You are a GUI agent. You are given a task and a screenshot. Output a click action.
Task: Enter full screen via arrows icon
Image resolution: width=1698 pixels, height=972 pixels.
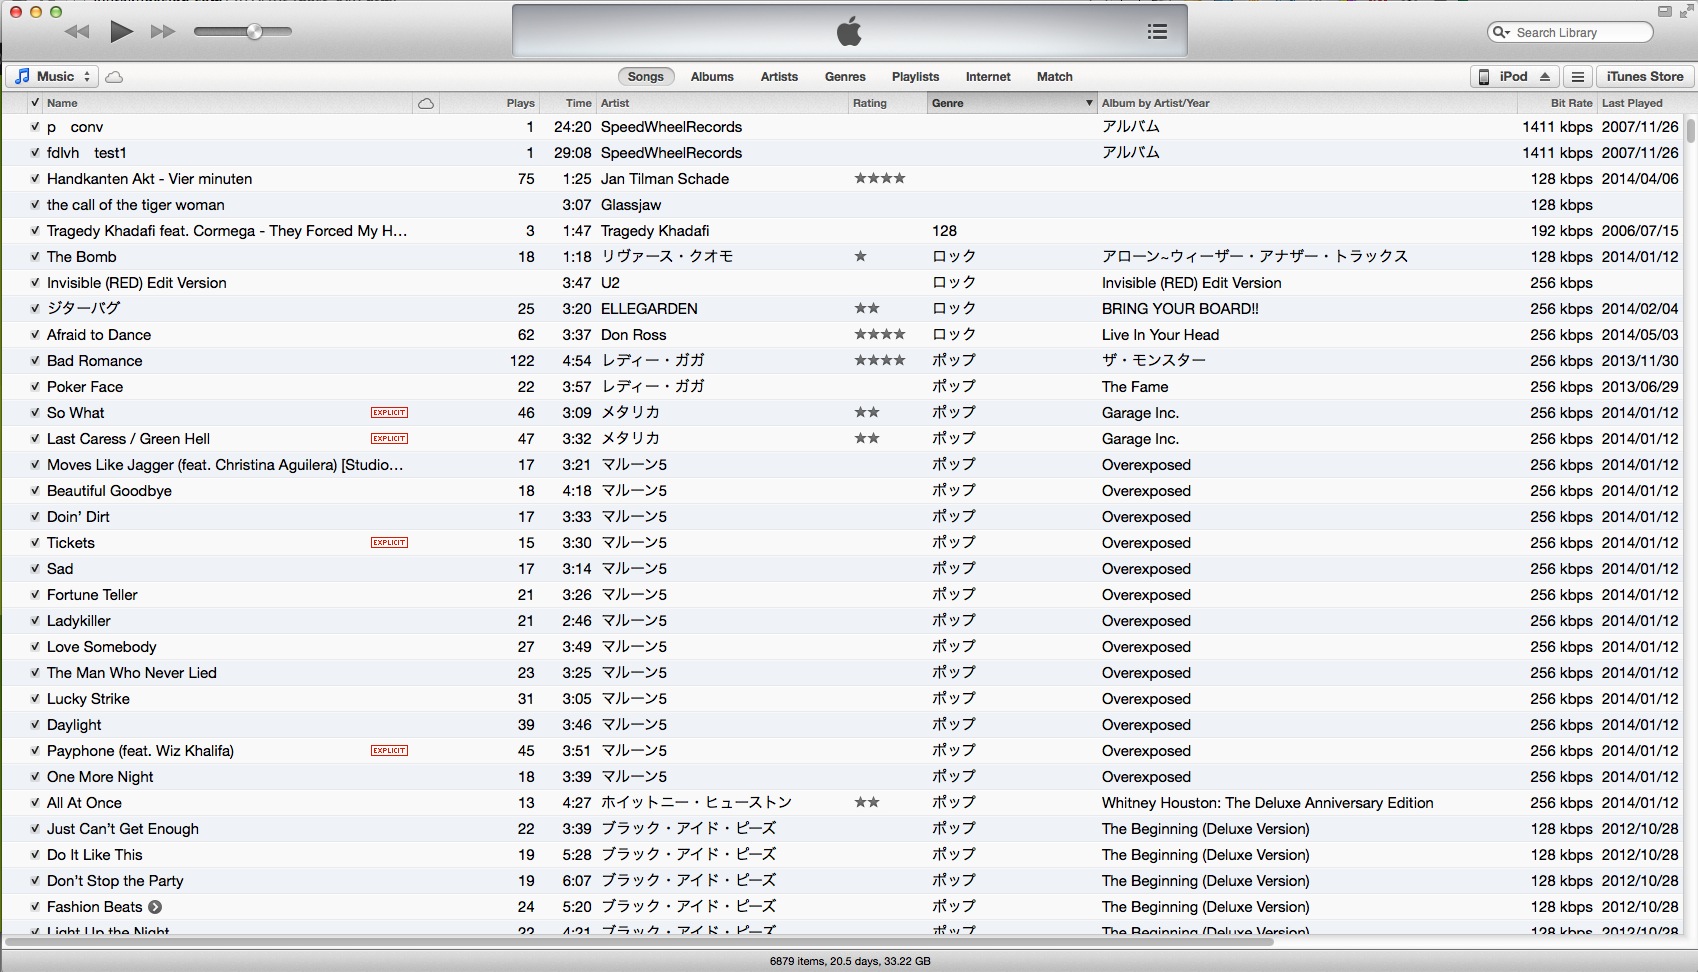click(x=1686, y=12)
